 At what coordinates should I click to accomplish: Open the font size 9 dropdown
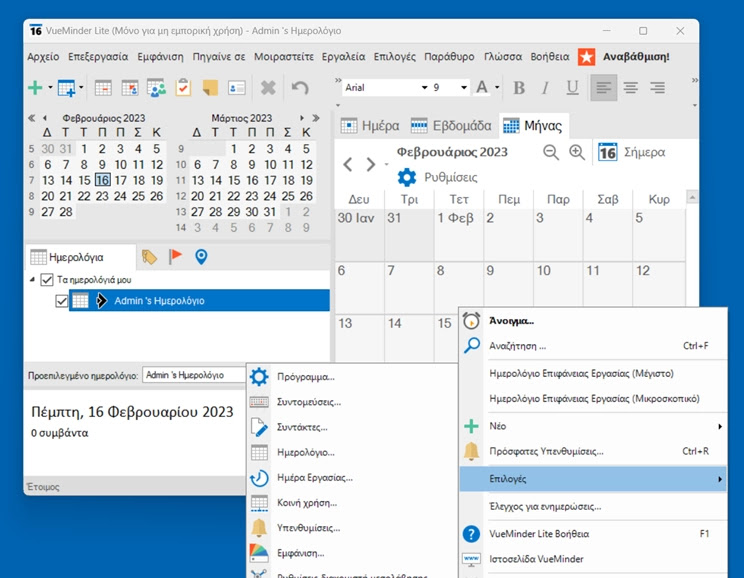click(x=464, y=88)
